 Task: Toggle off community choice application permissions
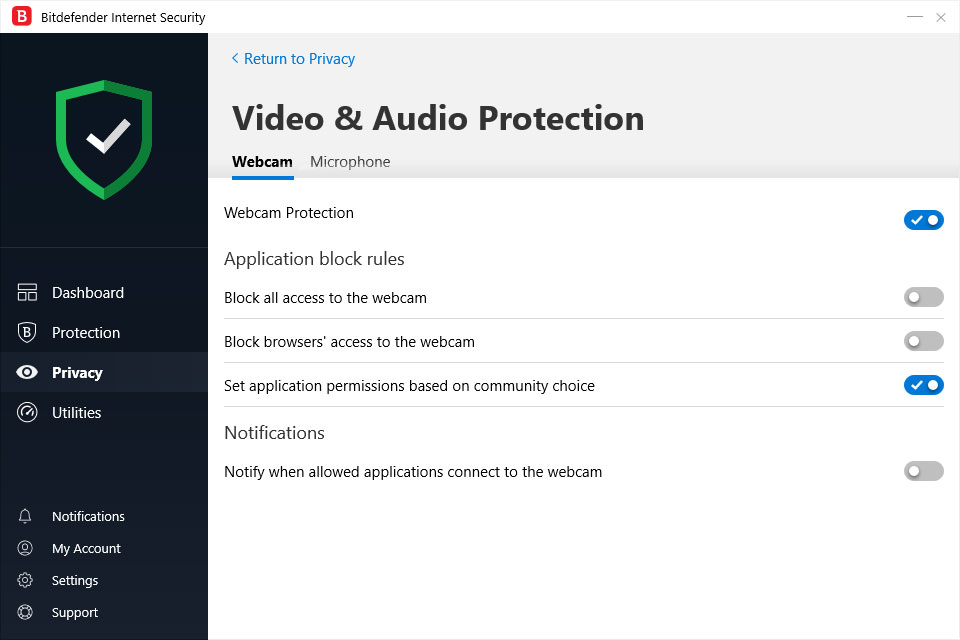[x=923, y=385]
